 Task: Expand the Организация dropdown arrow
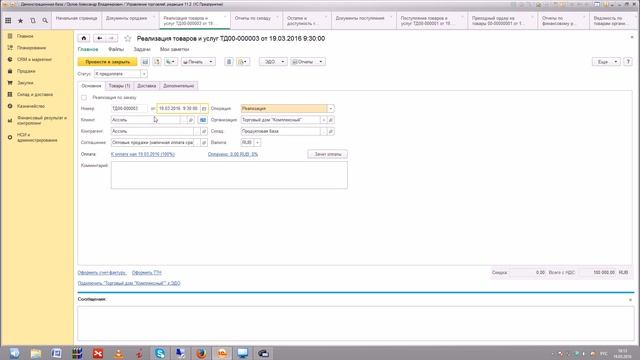click(x=323, y=120)
